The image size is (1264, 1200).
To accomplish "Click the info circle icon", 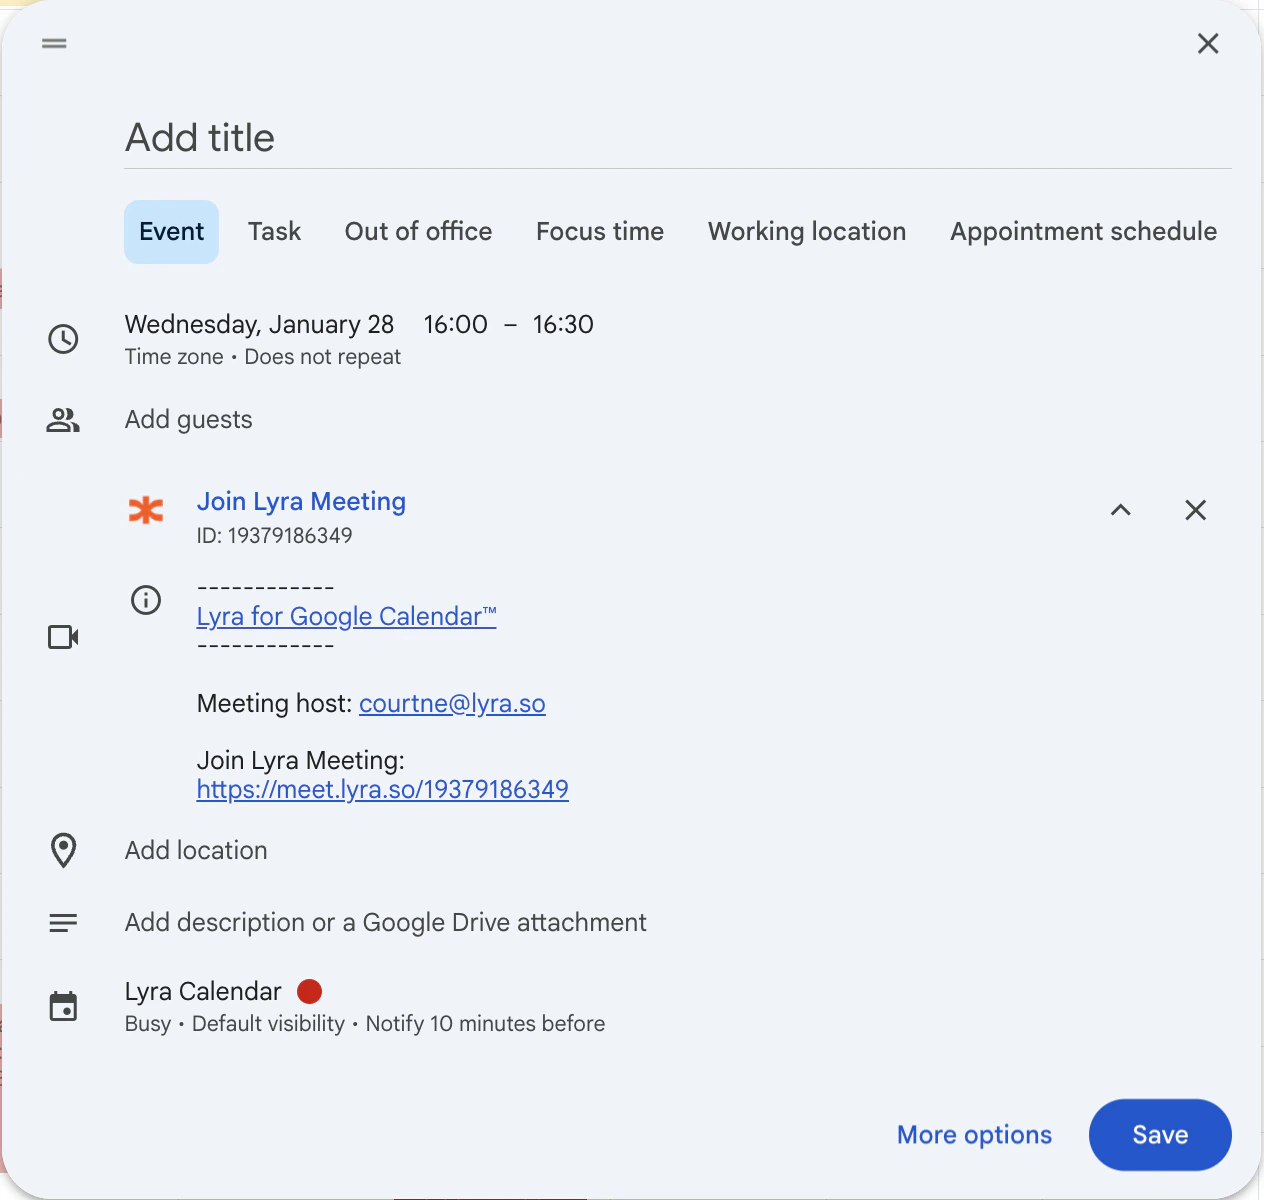I will tap(146, 600).
